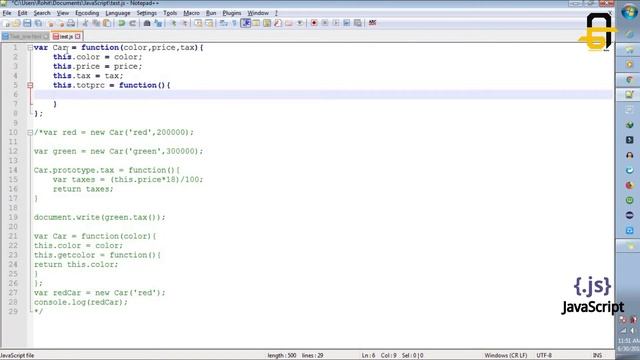Open the ? help menu
Image resolution: width=640 pixels, height=360 pixels.
coord(276,13)
